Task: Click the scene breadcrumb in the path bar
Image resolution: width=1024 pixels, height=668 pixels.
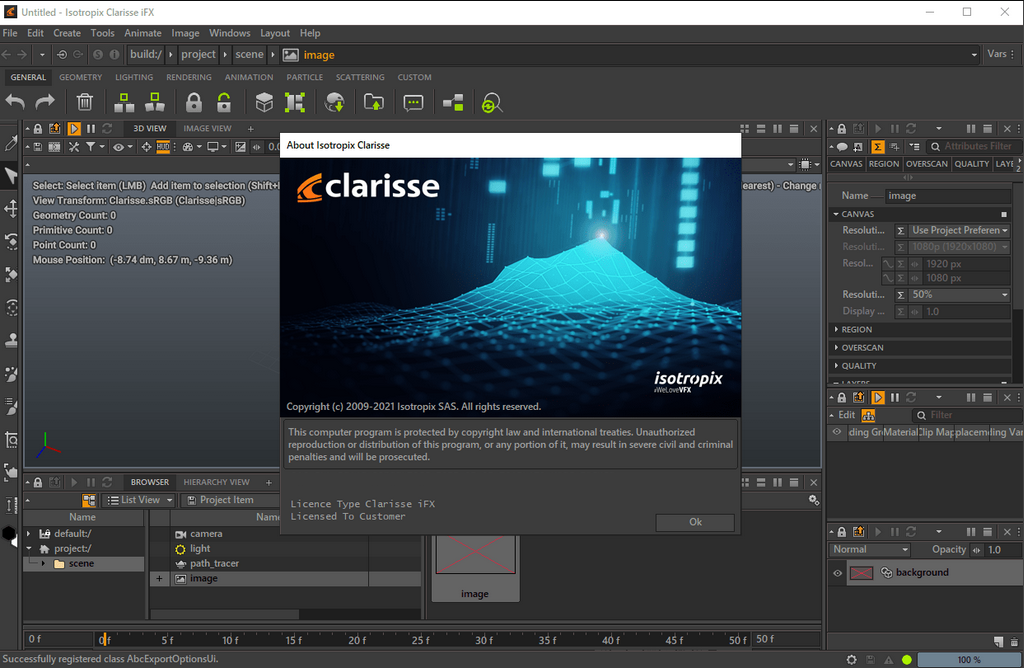Action: click(x=249, y=54)
